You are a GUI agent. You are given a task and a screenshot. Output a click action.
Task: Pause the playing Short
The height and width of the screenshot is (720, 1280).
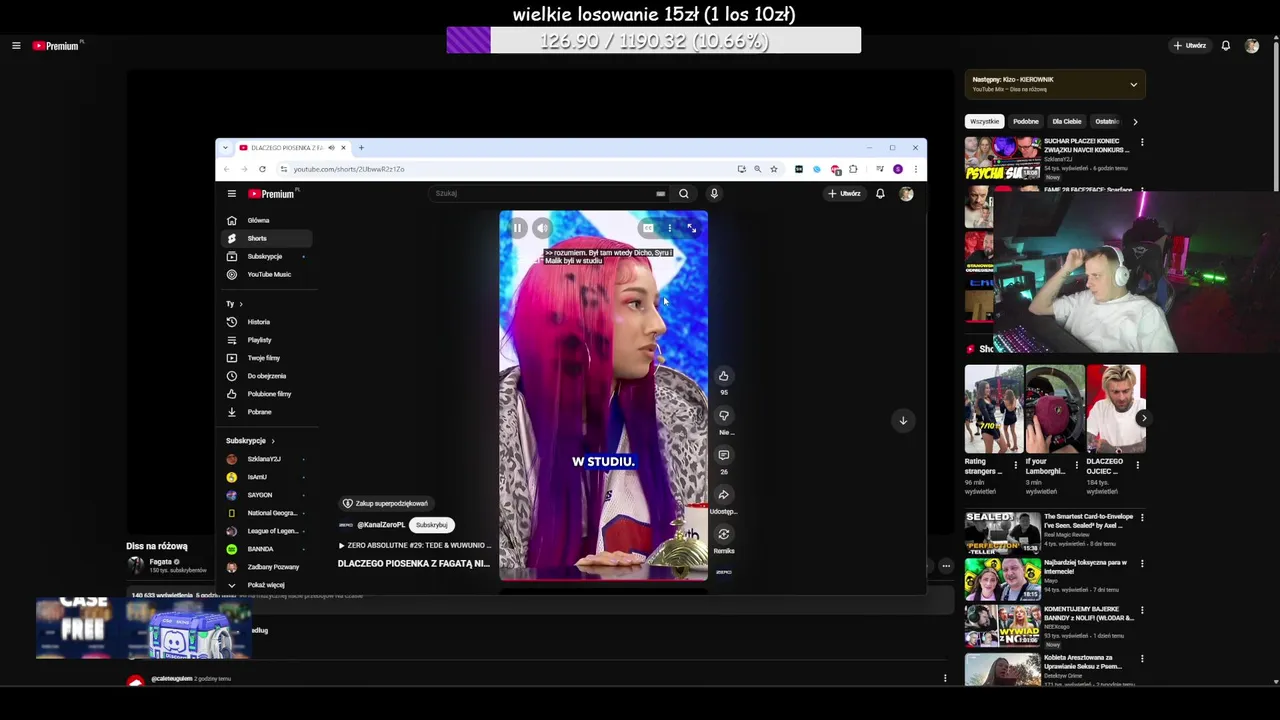click(x=517, y=228)
